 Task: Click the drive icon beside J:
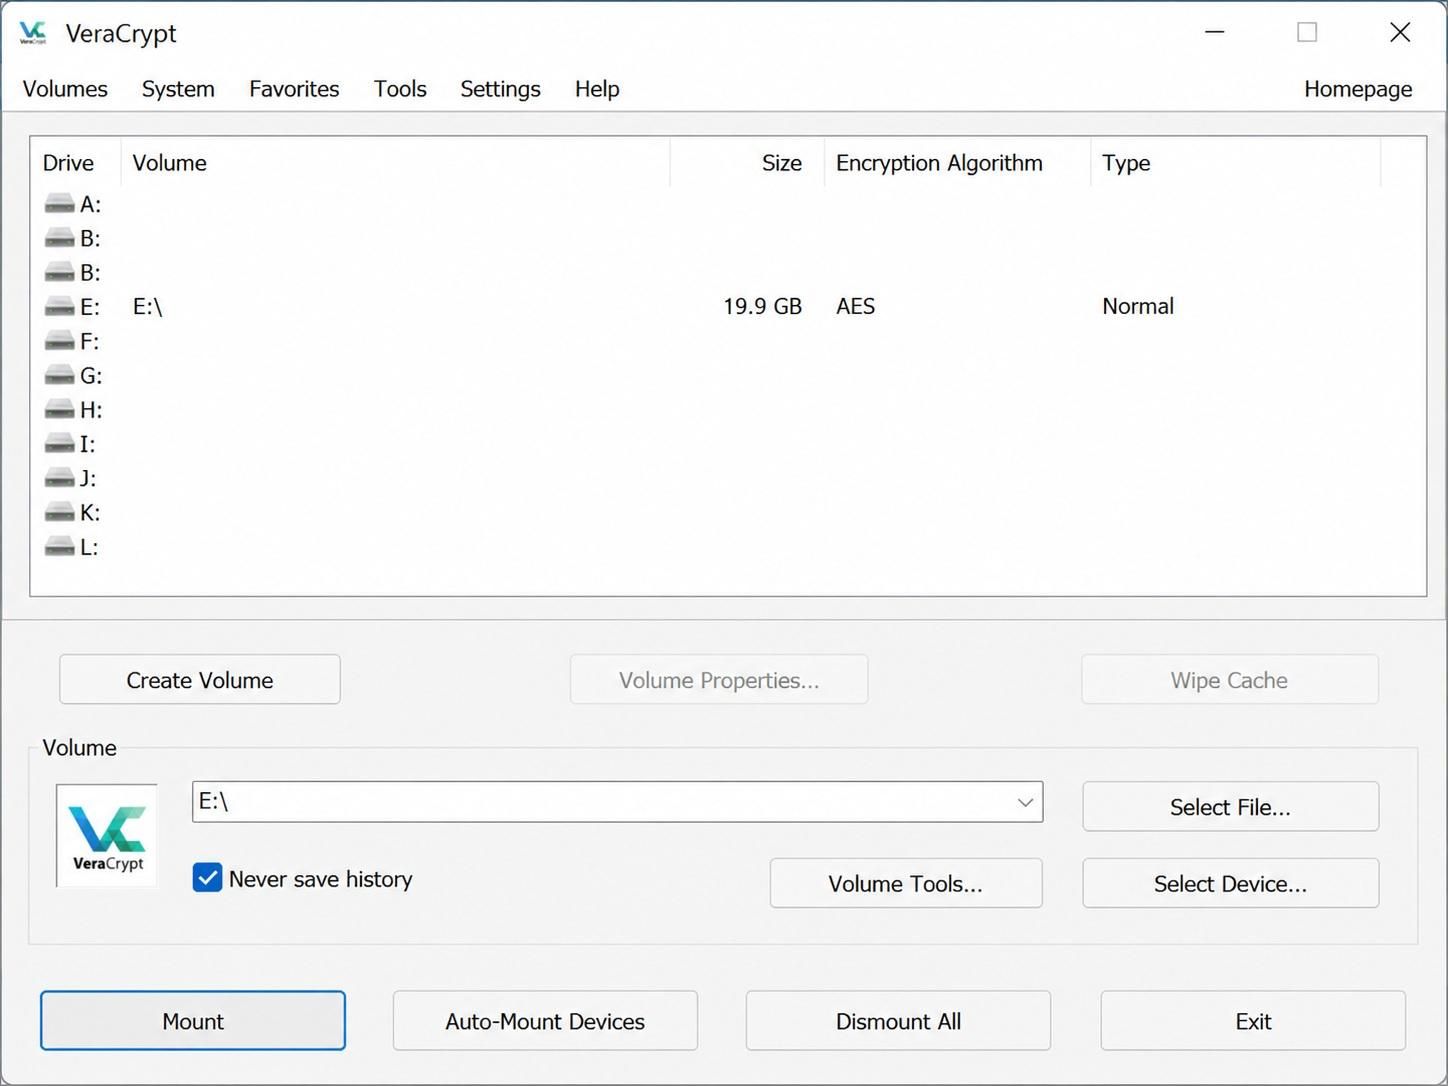pyautogui.click(x=60, y=477)
